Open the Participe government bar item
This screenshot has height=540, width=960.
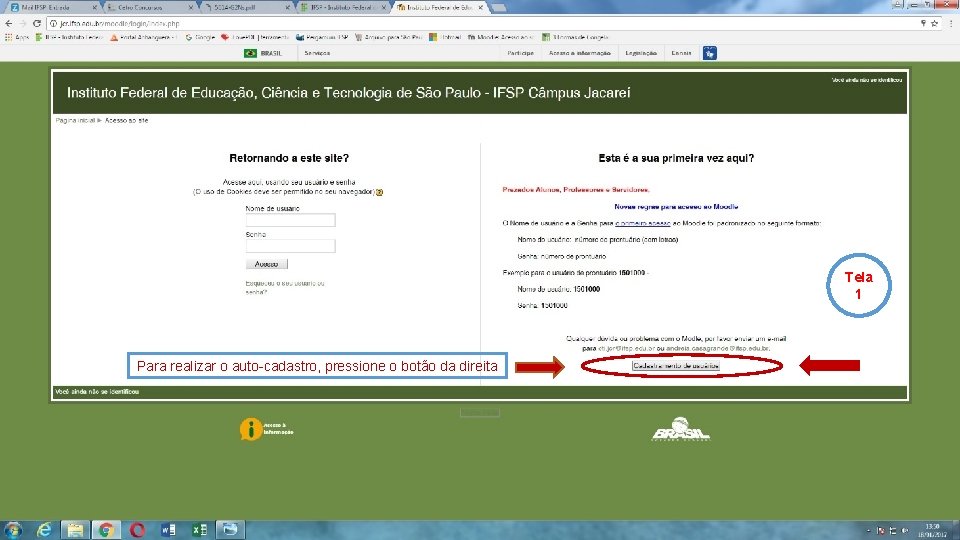[x=520, y=53]
